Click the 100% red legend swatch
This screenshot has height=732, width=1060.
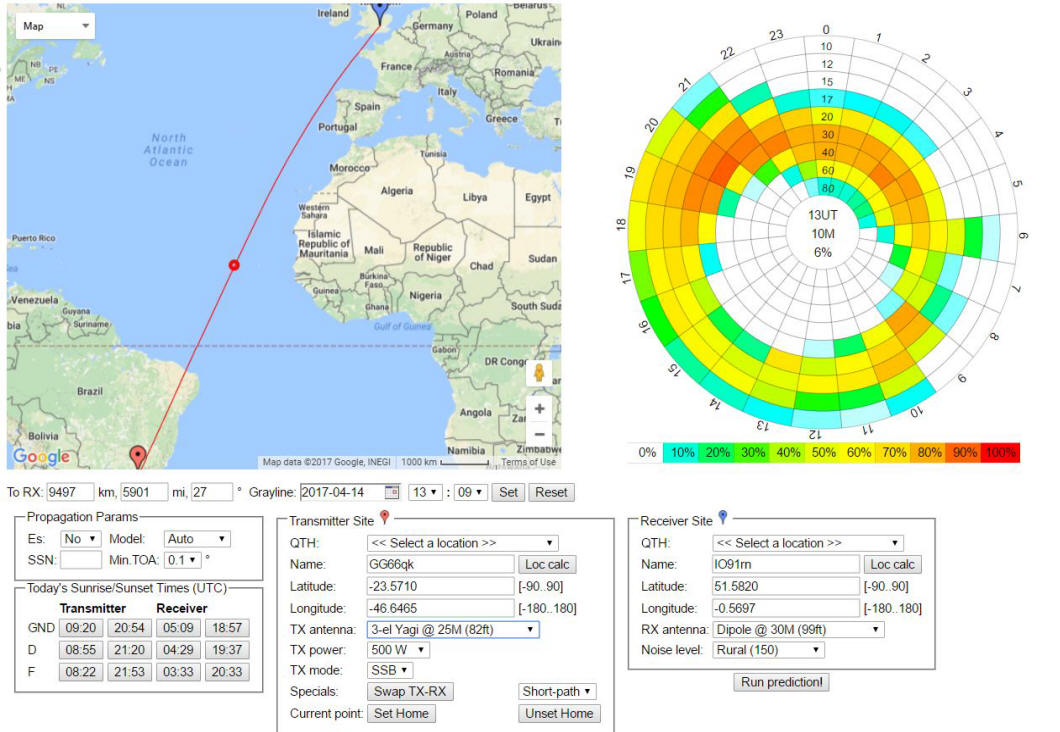1000,452
